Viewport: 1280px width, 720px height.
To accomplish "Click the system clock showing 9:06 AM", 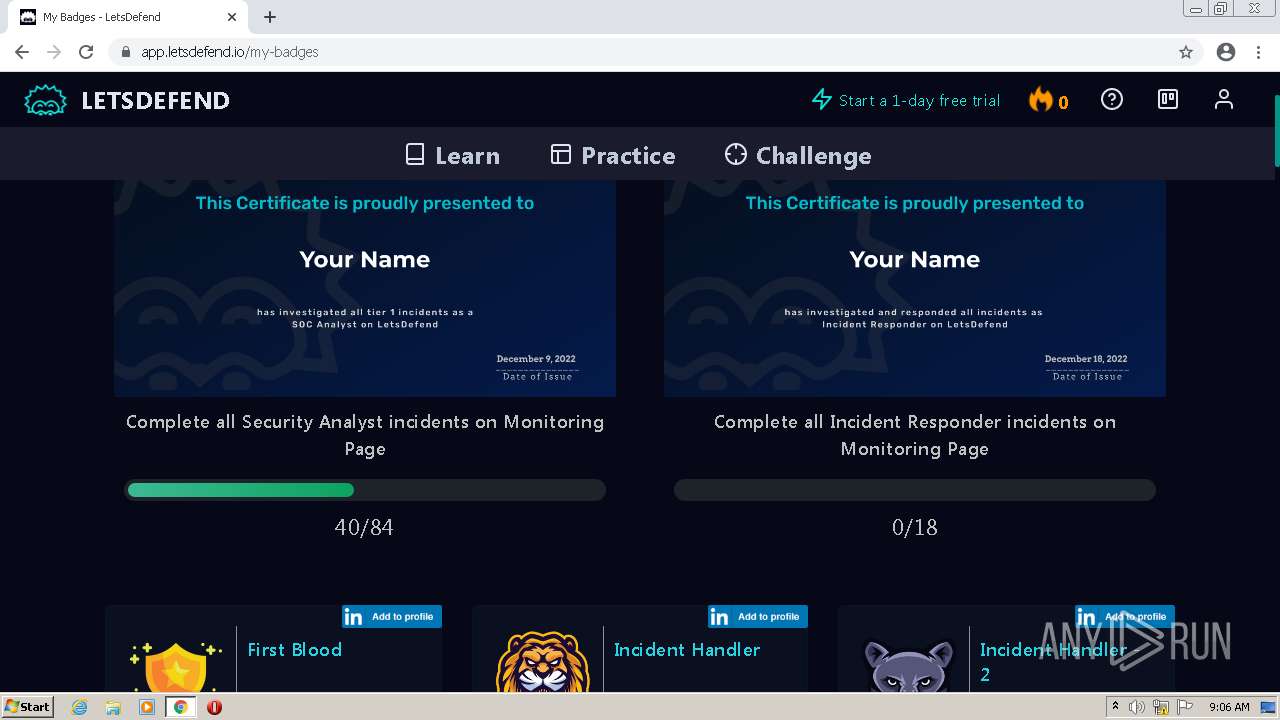I will (x=1229, y=707).
